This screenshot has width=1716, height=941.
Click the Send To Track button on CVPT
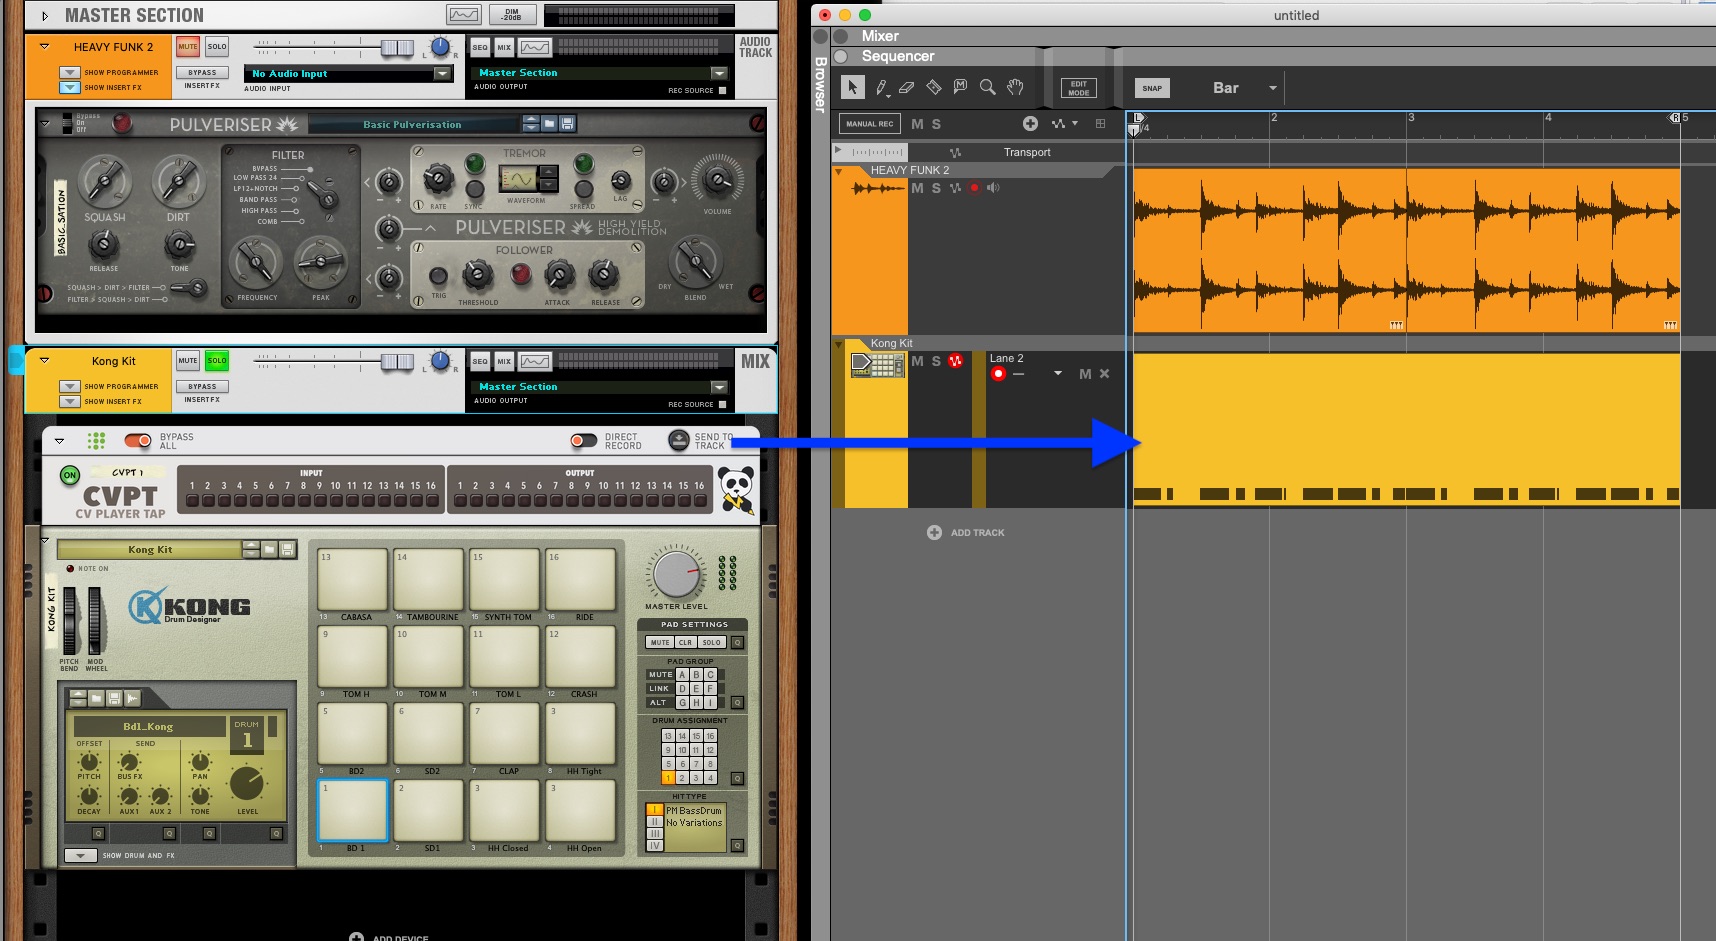coord(679,440)
